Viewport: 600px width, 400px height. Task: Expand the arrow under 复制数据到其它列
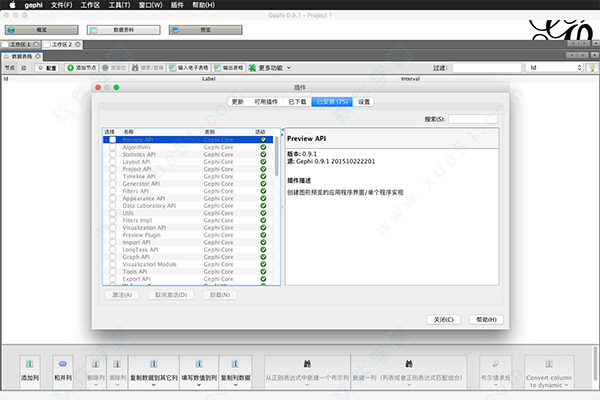[154, 385]
